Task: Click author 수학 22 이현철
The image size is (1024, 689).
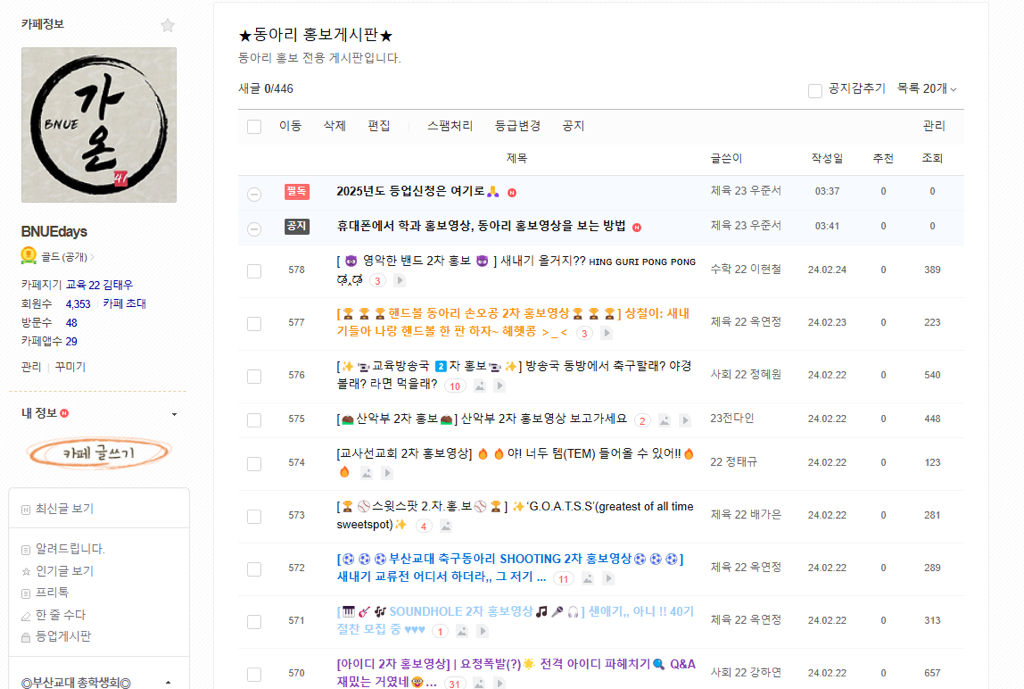Action: click(x=746, y=269)
